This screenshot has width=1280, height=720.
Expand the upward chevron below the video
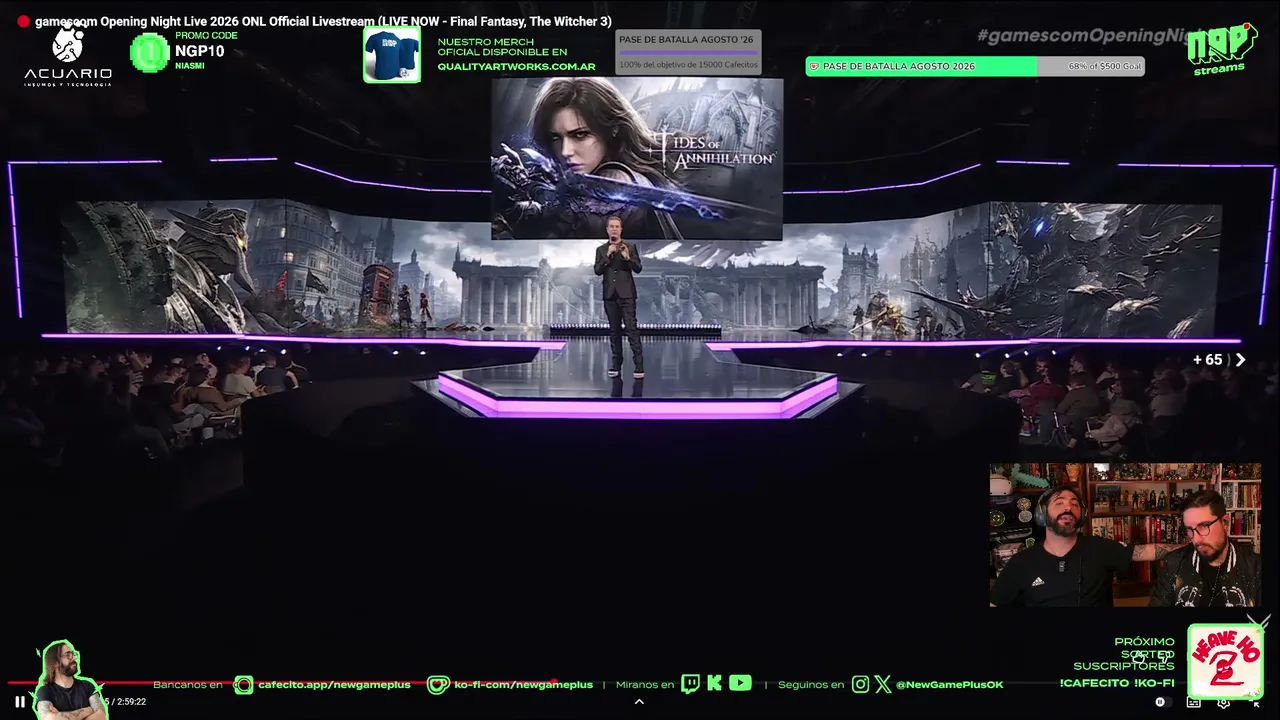pos(639,701)
